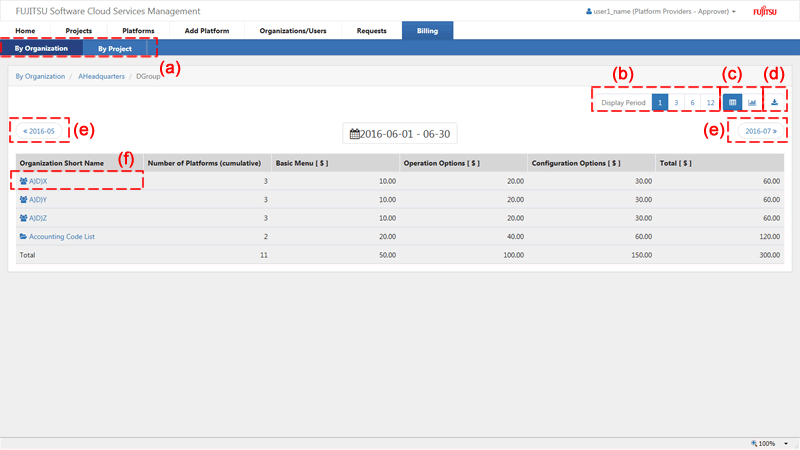
Task: Select the Billing tab
Action: [428, 31]
